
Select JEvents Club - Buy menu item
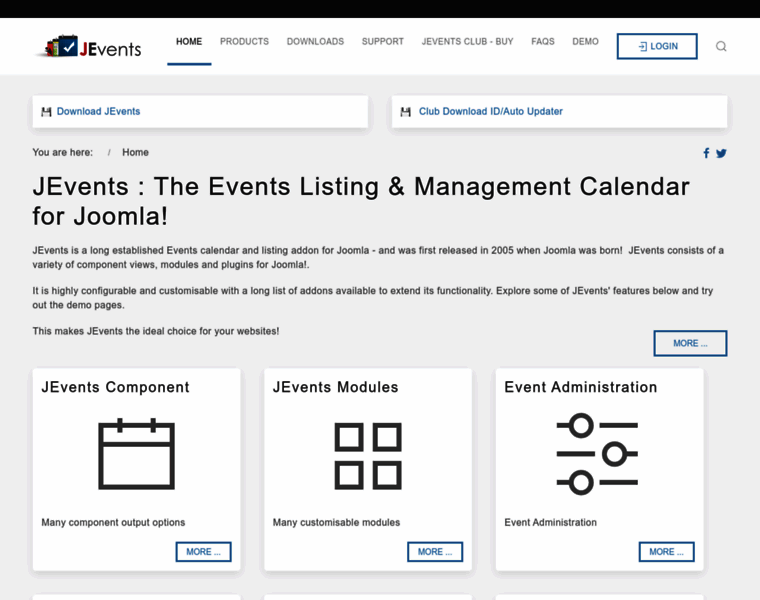(x=467, y=42)
